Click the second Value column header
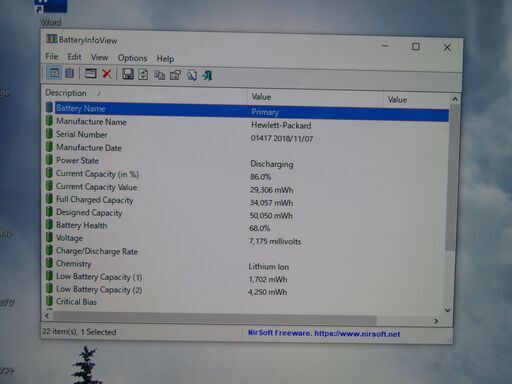512x384 pixels. pyautogui.click(x=416, y=100)
